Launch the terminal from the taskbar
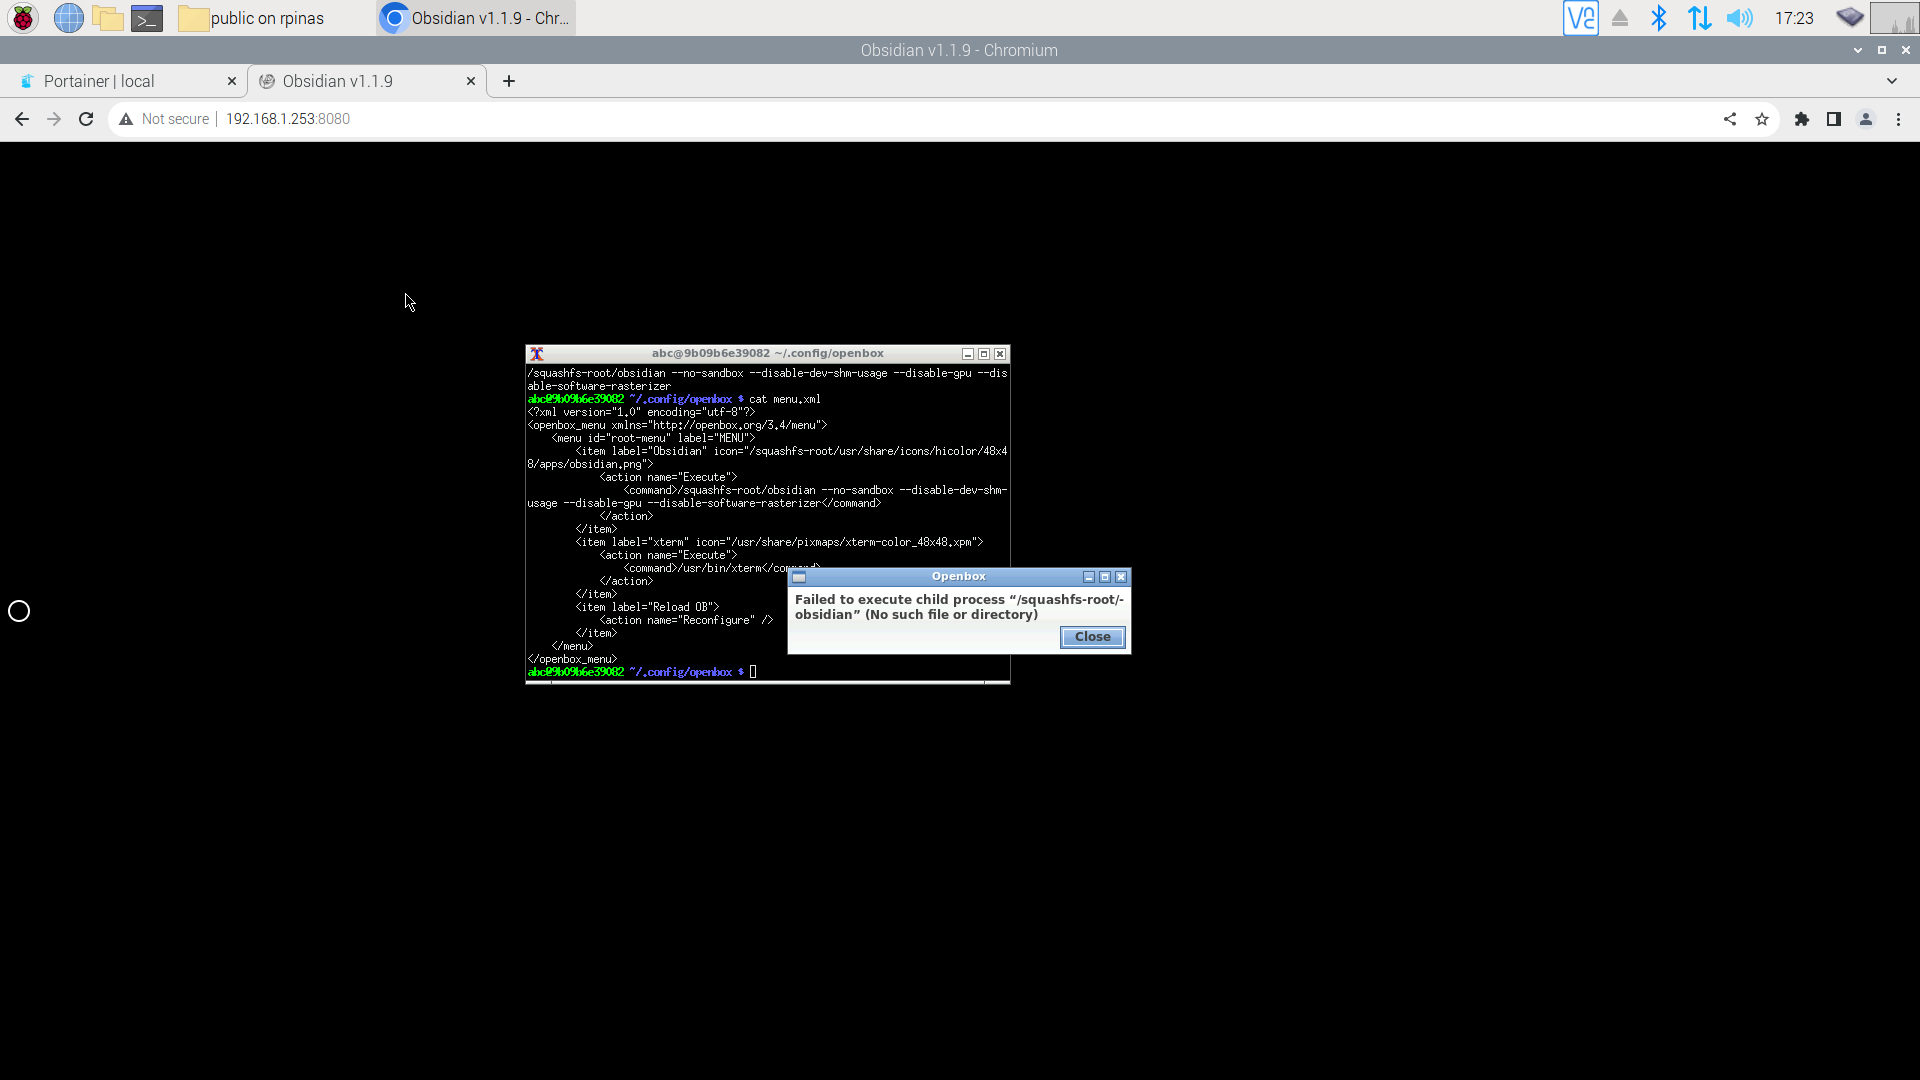The width and height of the screenshot is (1920, 1080). pyautogui.click(x=146, y=17)
